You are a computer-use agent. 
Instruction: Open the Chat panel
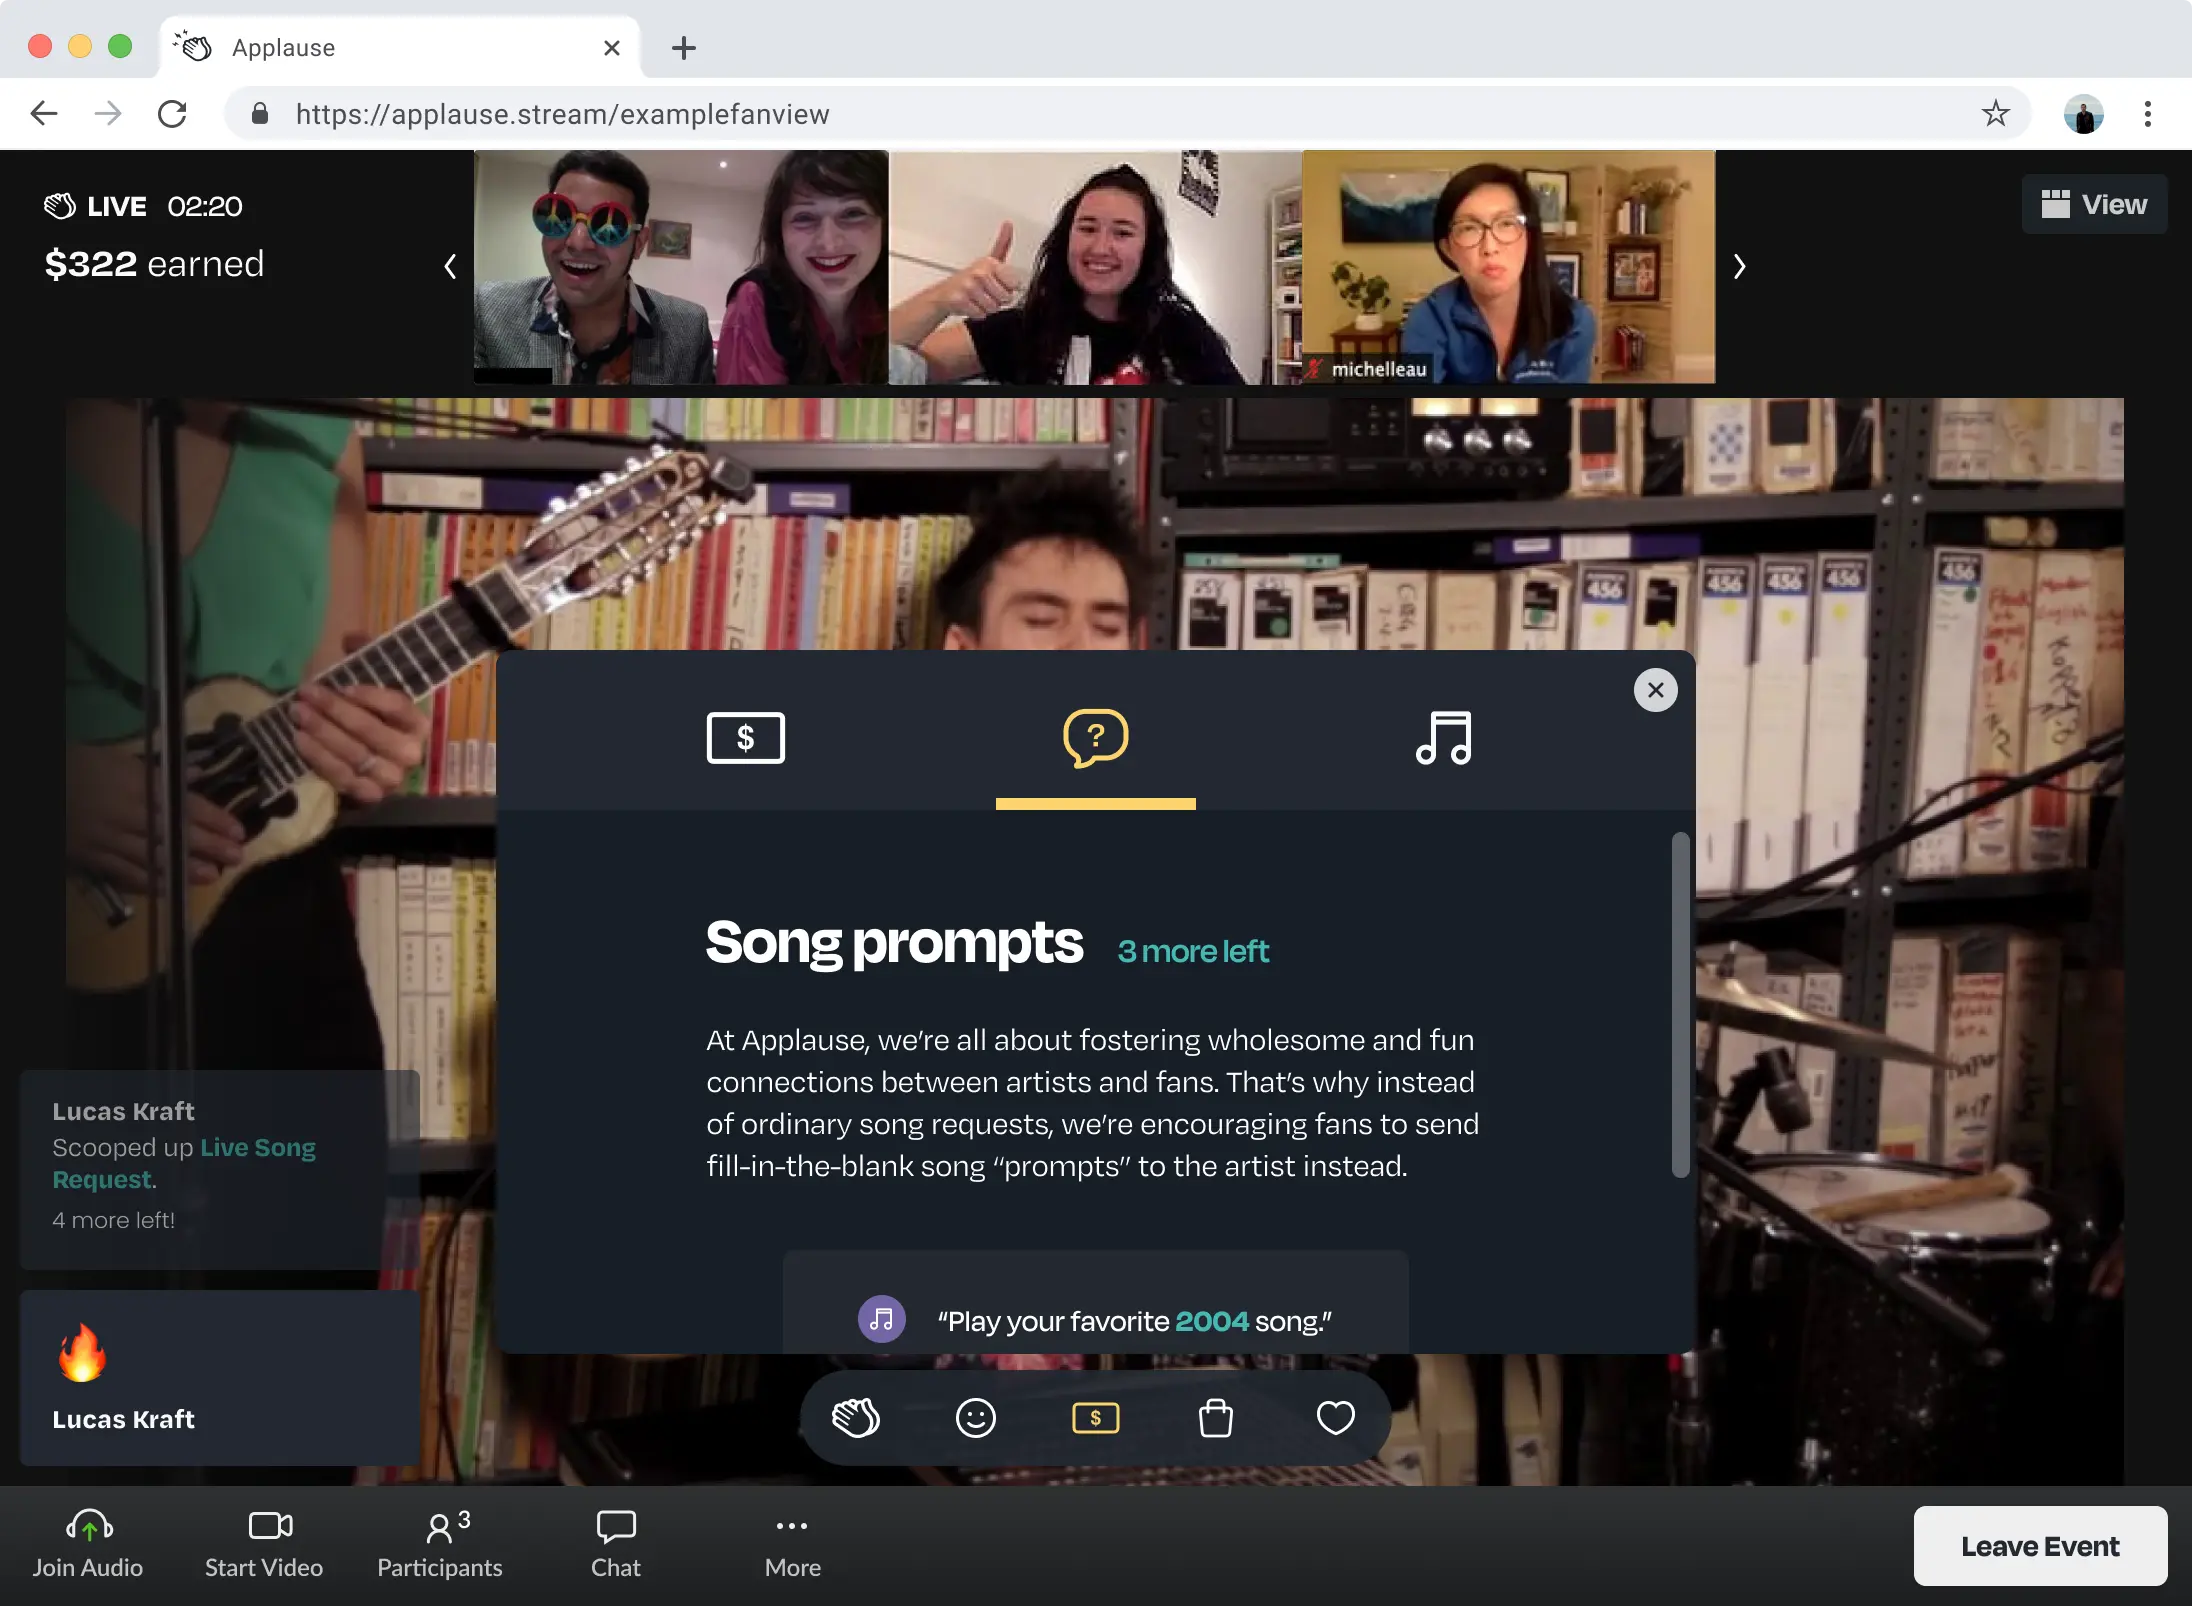615,1544
